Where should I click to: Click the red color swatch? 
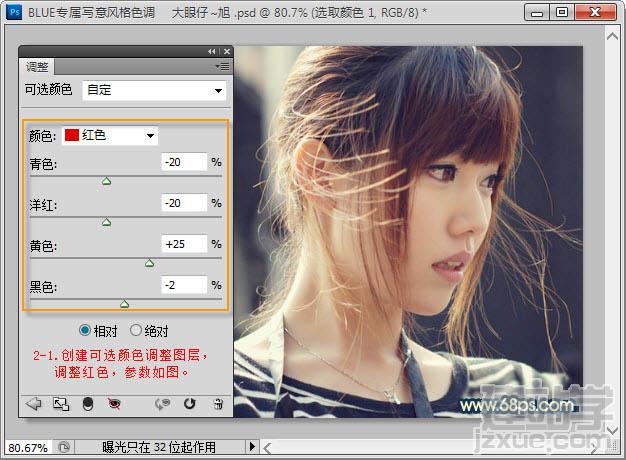[72, 135]
